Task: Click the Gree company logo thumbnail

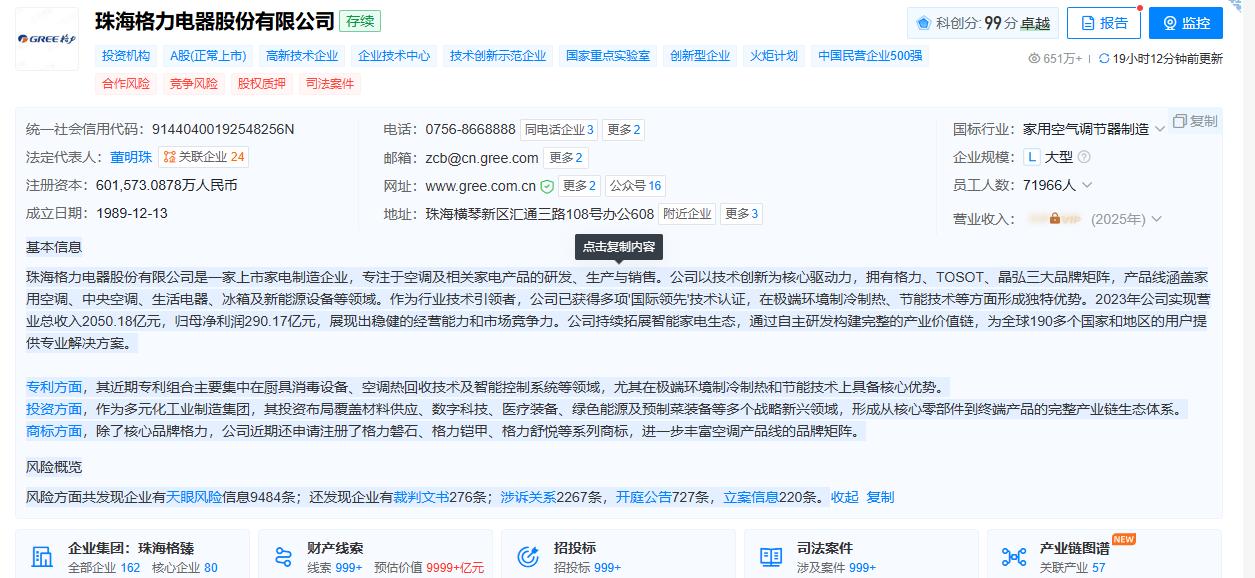Action: click(x=47, y=39)
